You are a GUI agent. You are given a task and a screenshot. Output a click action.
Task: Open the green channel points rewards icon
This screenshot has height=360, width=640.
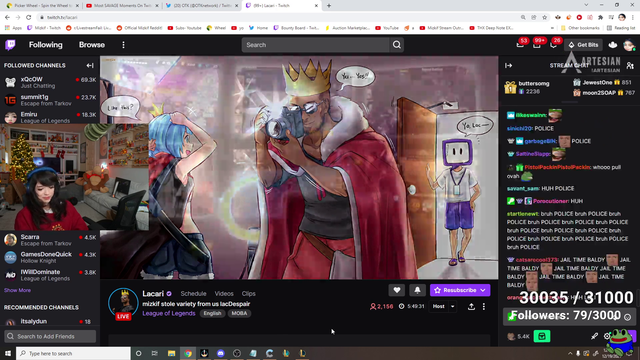[542, 336]
